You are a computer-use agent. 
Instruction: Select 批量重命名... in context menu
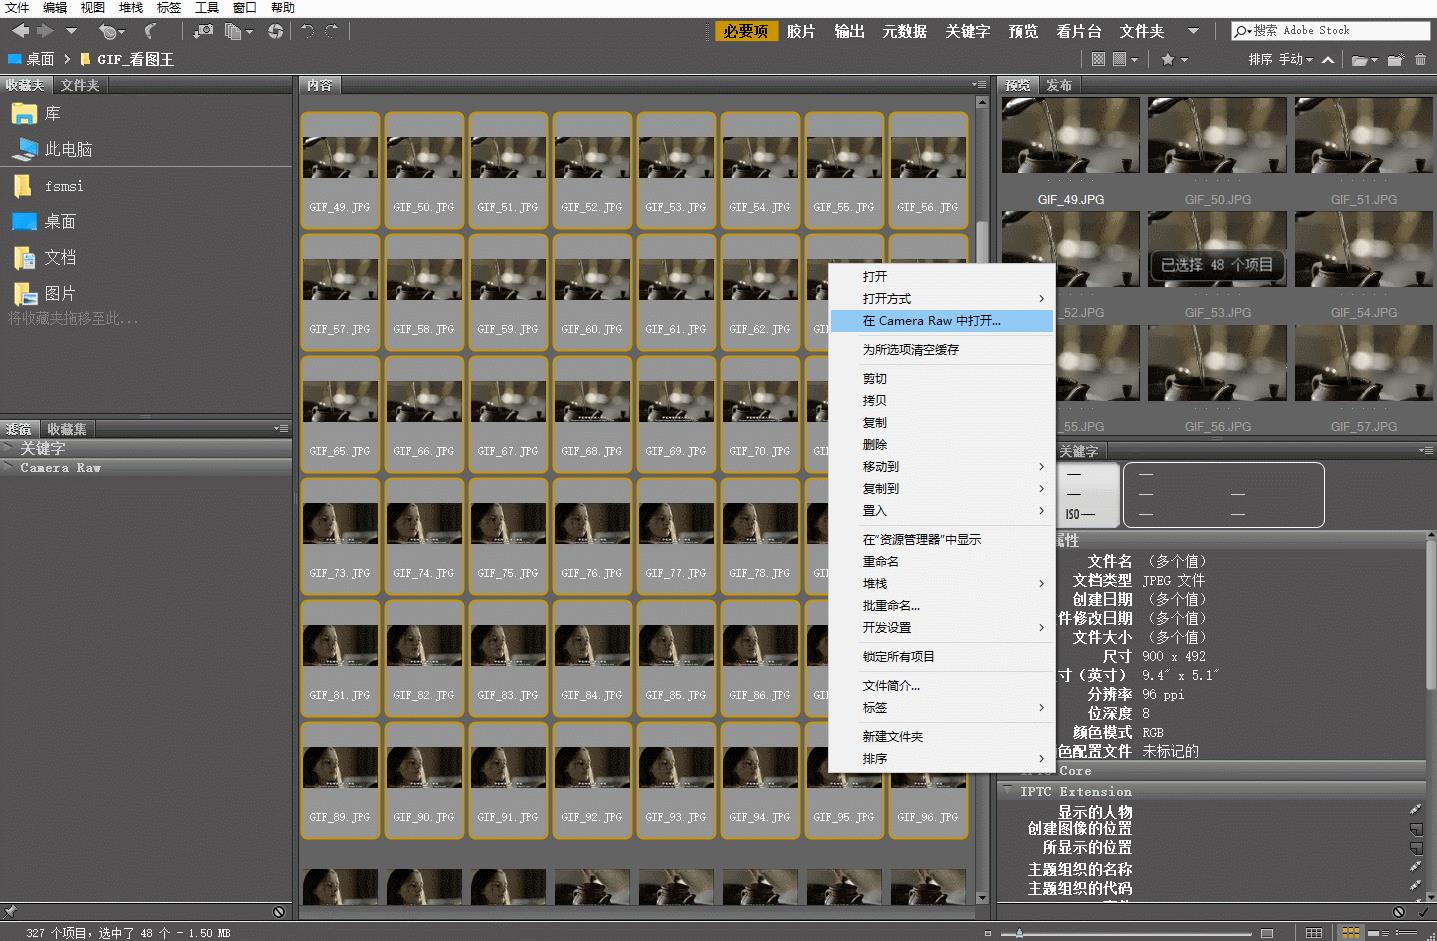point(890,605)
